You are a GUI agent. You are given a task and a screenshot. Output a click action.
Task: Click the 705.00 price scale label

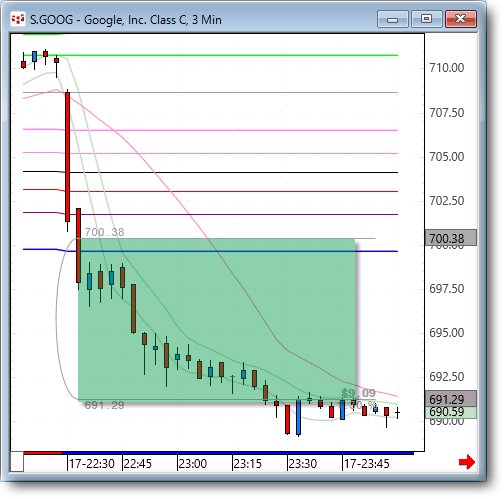[447, 156]
